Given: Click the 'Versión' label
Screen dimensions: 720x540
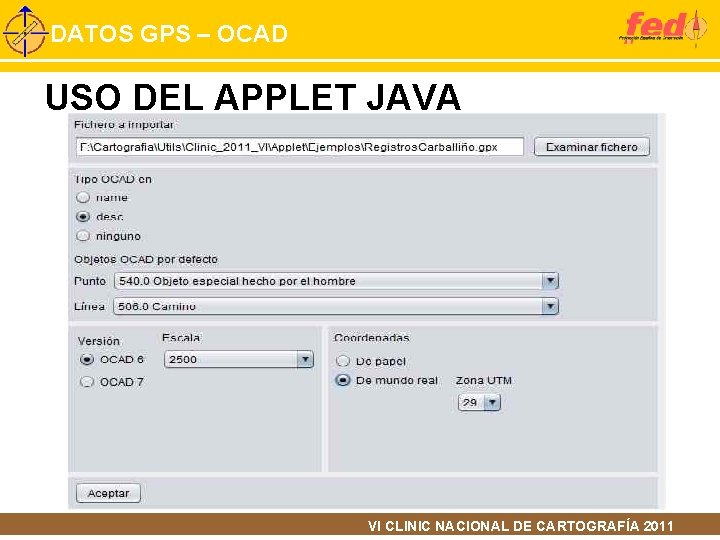Looking at the screenshot, I should (99, 341).
